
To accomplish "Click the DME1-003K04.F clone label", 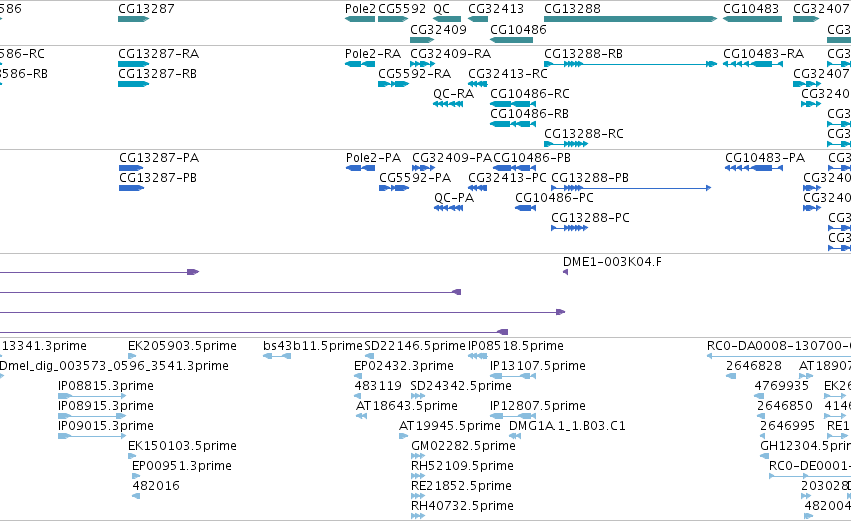I will click(x=612, y=262).
